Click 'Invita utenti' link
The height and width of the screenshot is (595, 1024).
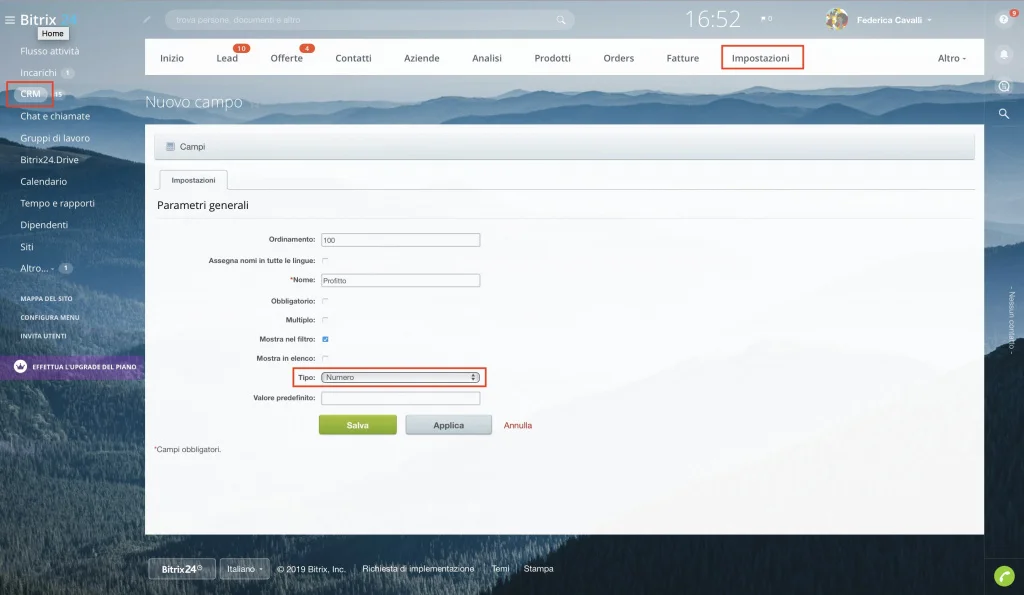pyautogui.click(x=43, y=336)
